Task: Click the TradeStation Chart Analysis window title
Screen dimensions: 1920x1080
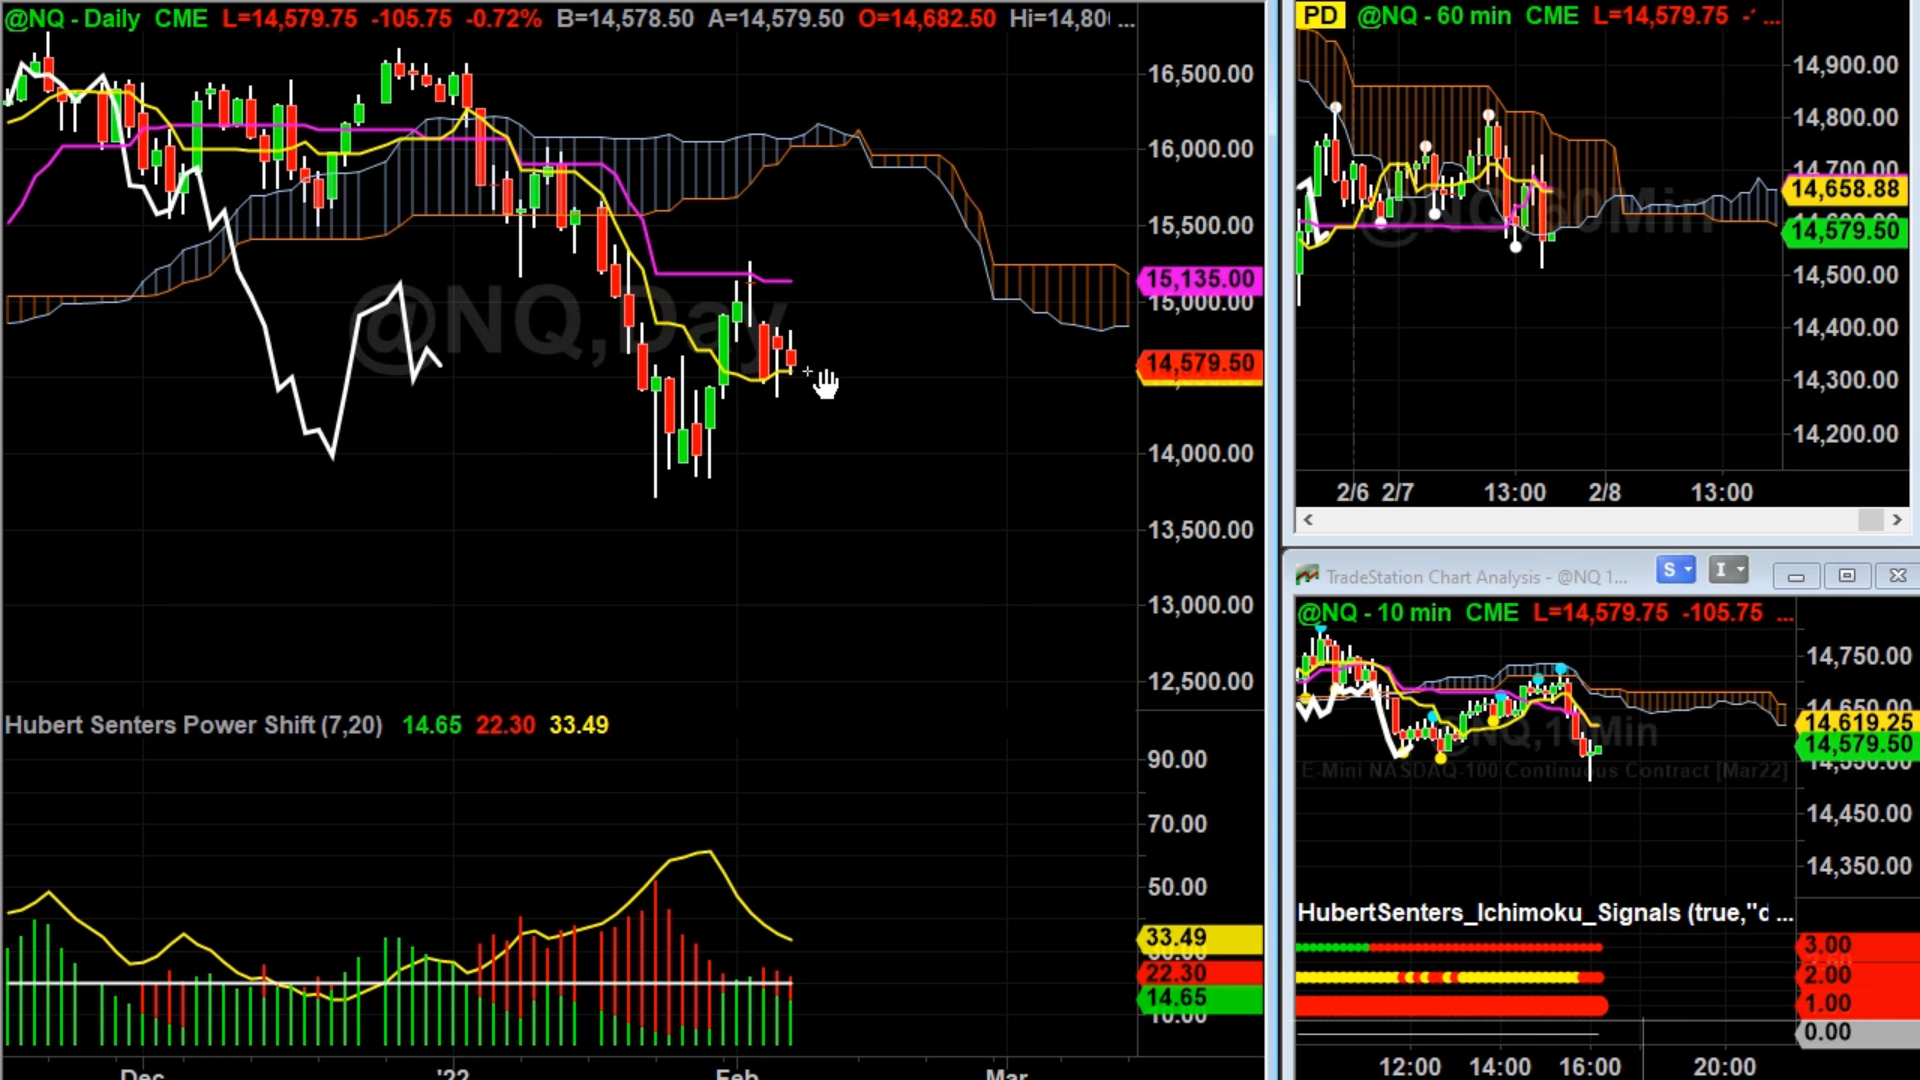Action: point(1476,577)
